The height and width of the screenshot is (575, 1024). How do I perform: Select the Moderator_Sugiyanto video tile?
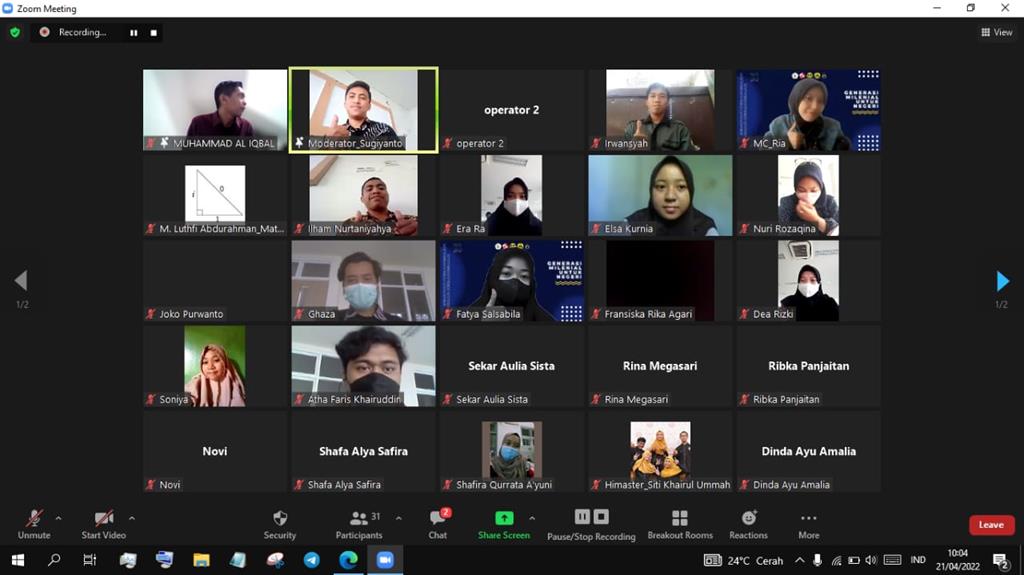click(x=363, y=110)
